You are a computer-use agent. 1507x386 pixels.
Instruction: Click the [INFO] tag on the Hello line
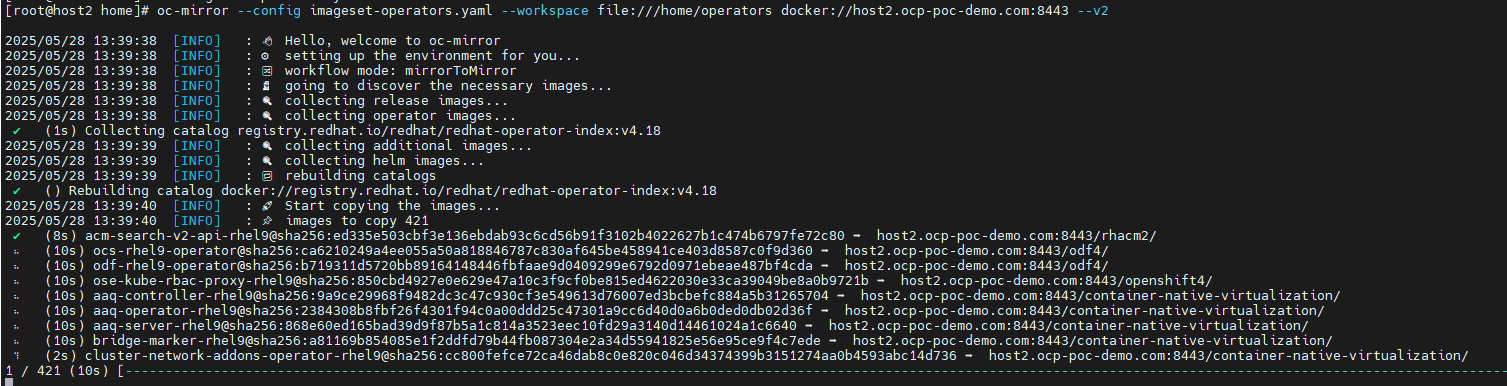click(x=197, y=40)
